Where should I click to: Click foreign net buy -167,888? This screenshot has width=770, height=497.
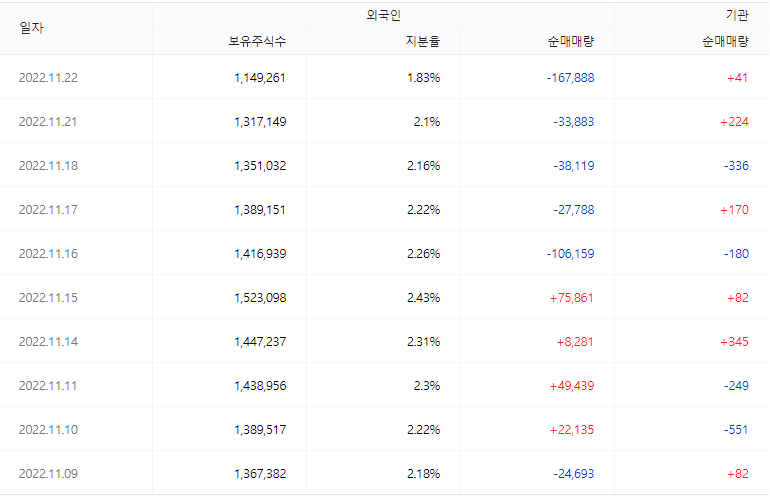click(570, 78)
